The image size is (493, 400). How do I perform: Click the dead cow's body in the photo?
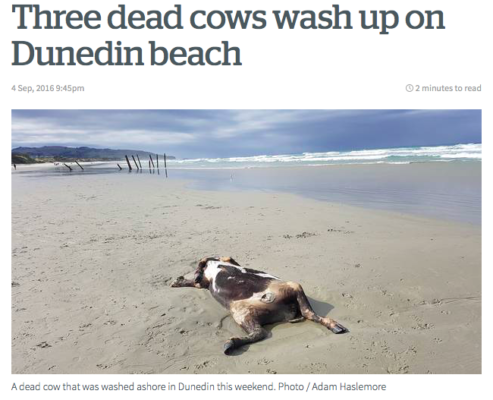click(x=253, y=293)
